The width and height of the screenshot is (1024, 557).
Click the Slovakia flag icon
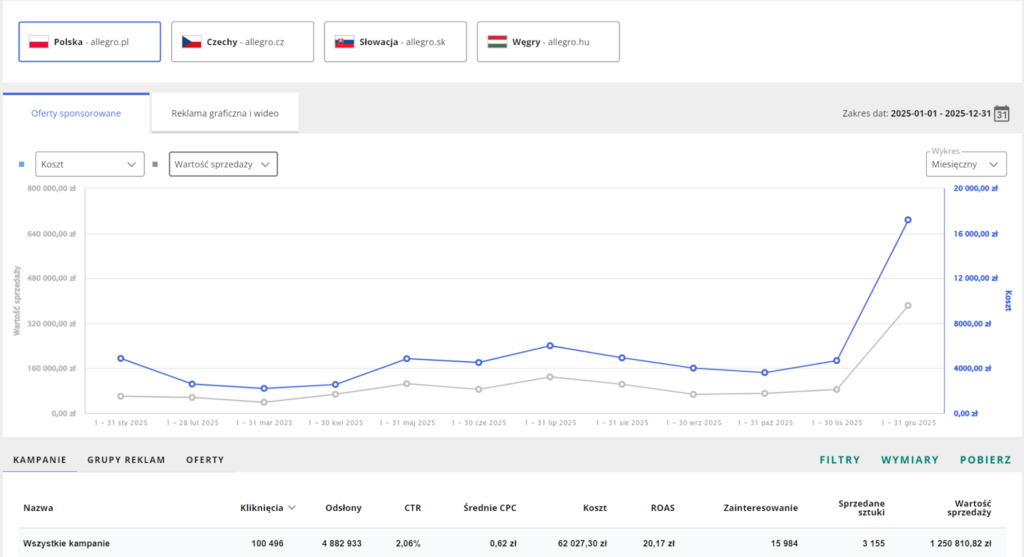coord(344,42)
